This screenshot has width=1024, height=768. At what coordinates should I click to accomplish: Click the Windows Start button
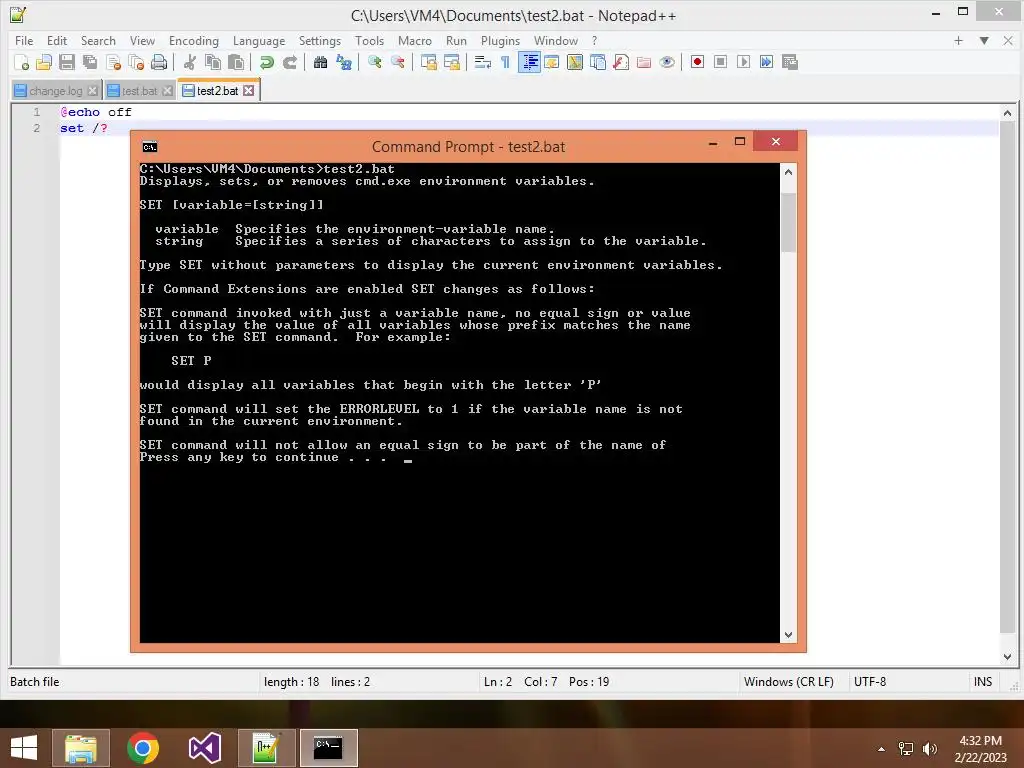pos(24,748)
